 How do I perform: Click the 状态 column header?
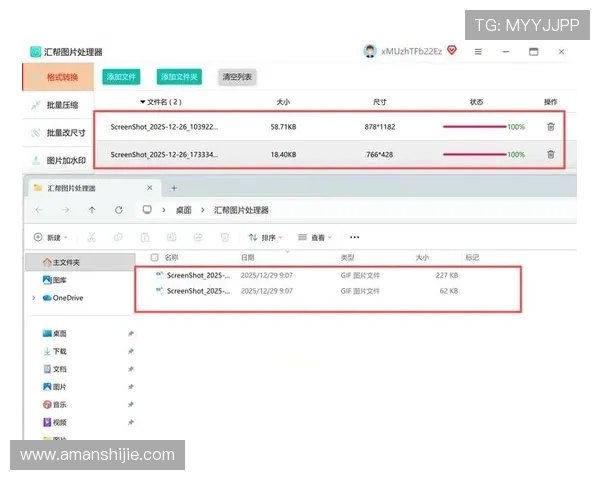476,102
